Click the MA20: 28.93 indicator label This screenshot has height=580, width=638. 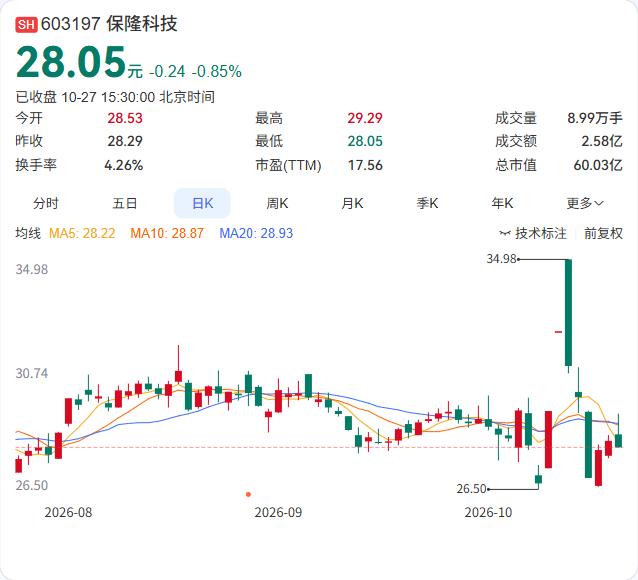coord(256,234)
